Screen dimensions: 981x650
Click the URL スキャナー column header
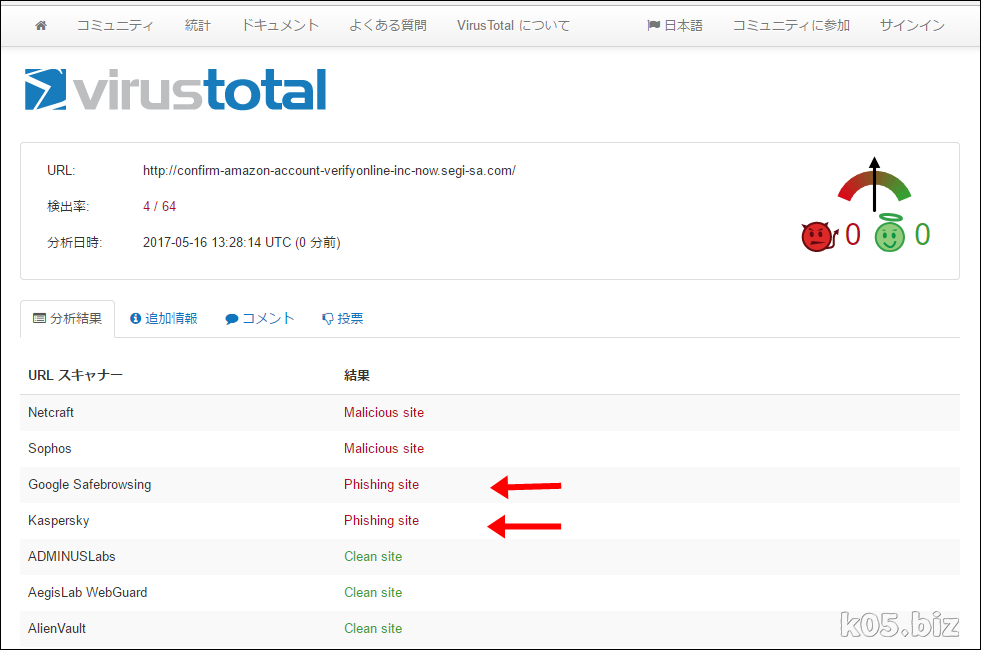[76, 375]
